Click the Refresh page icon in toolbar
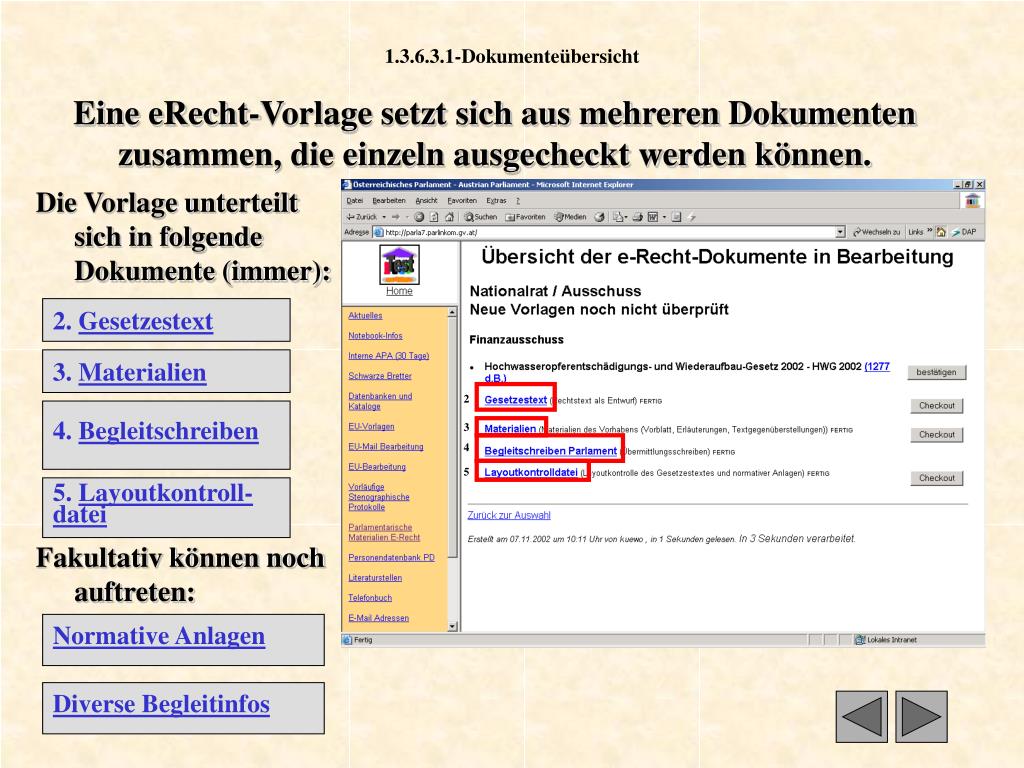The image size is (1024, 768). tap(434, 217)
